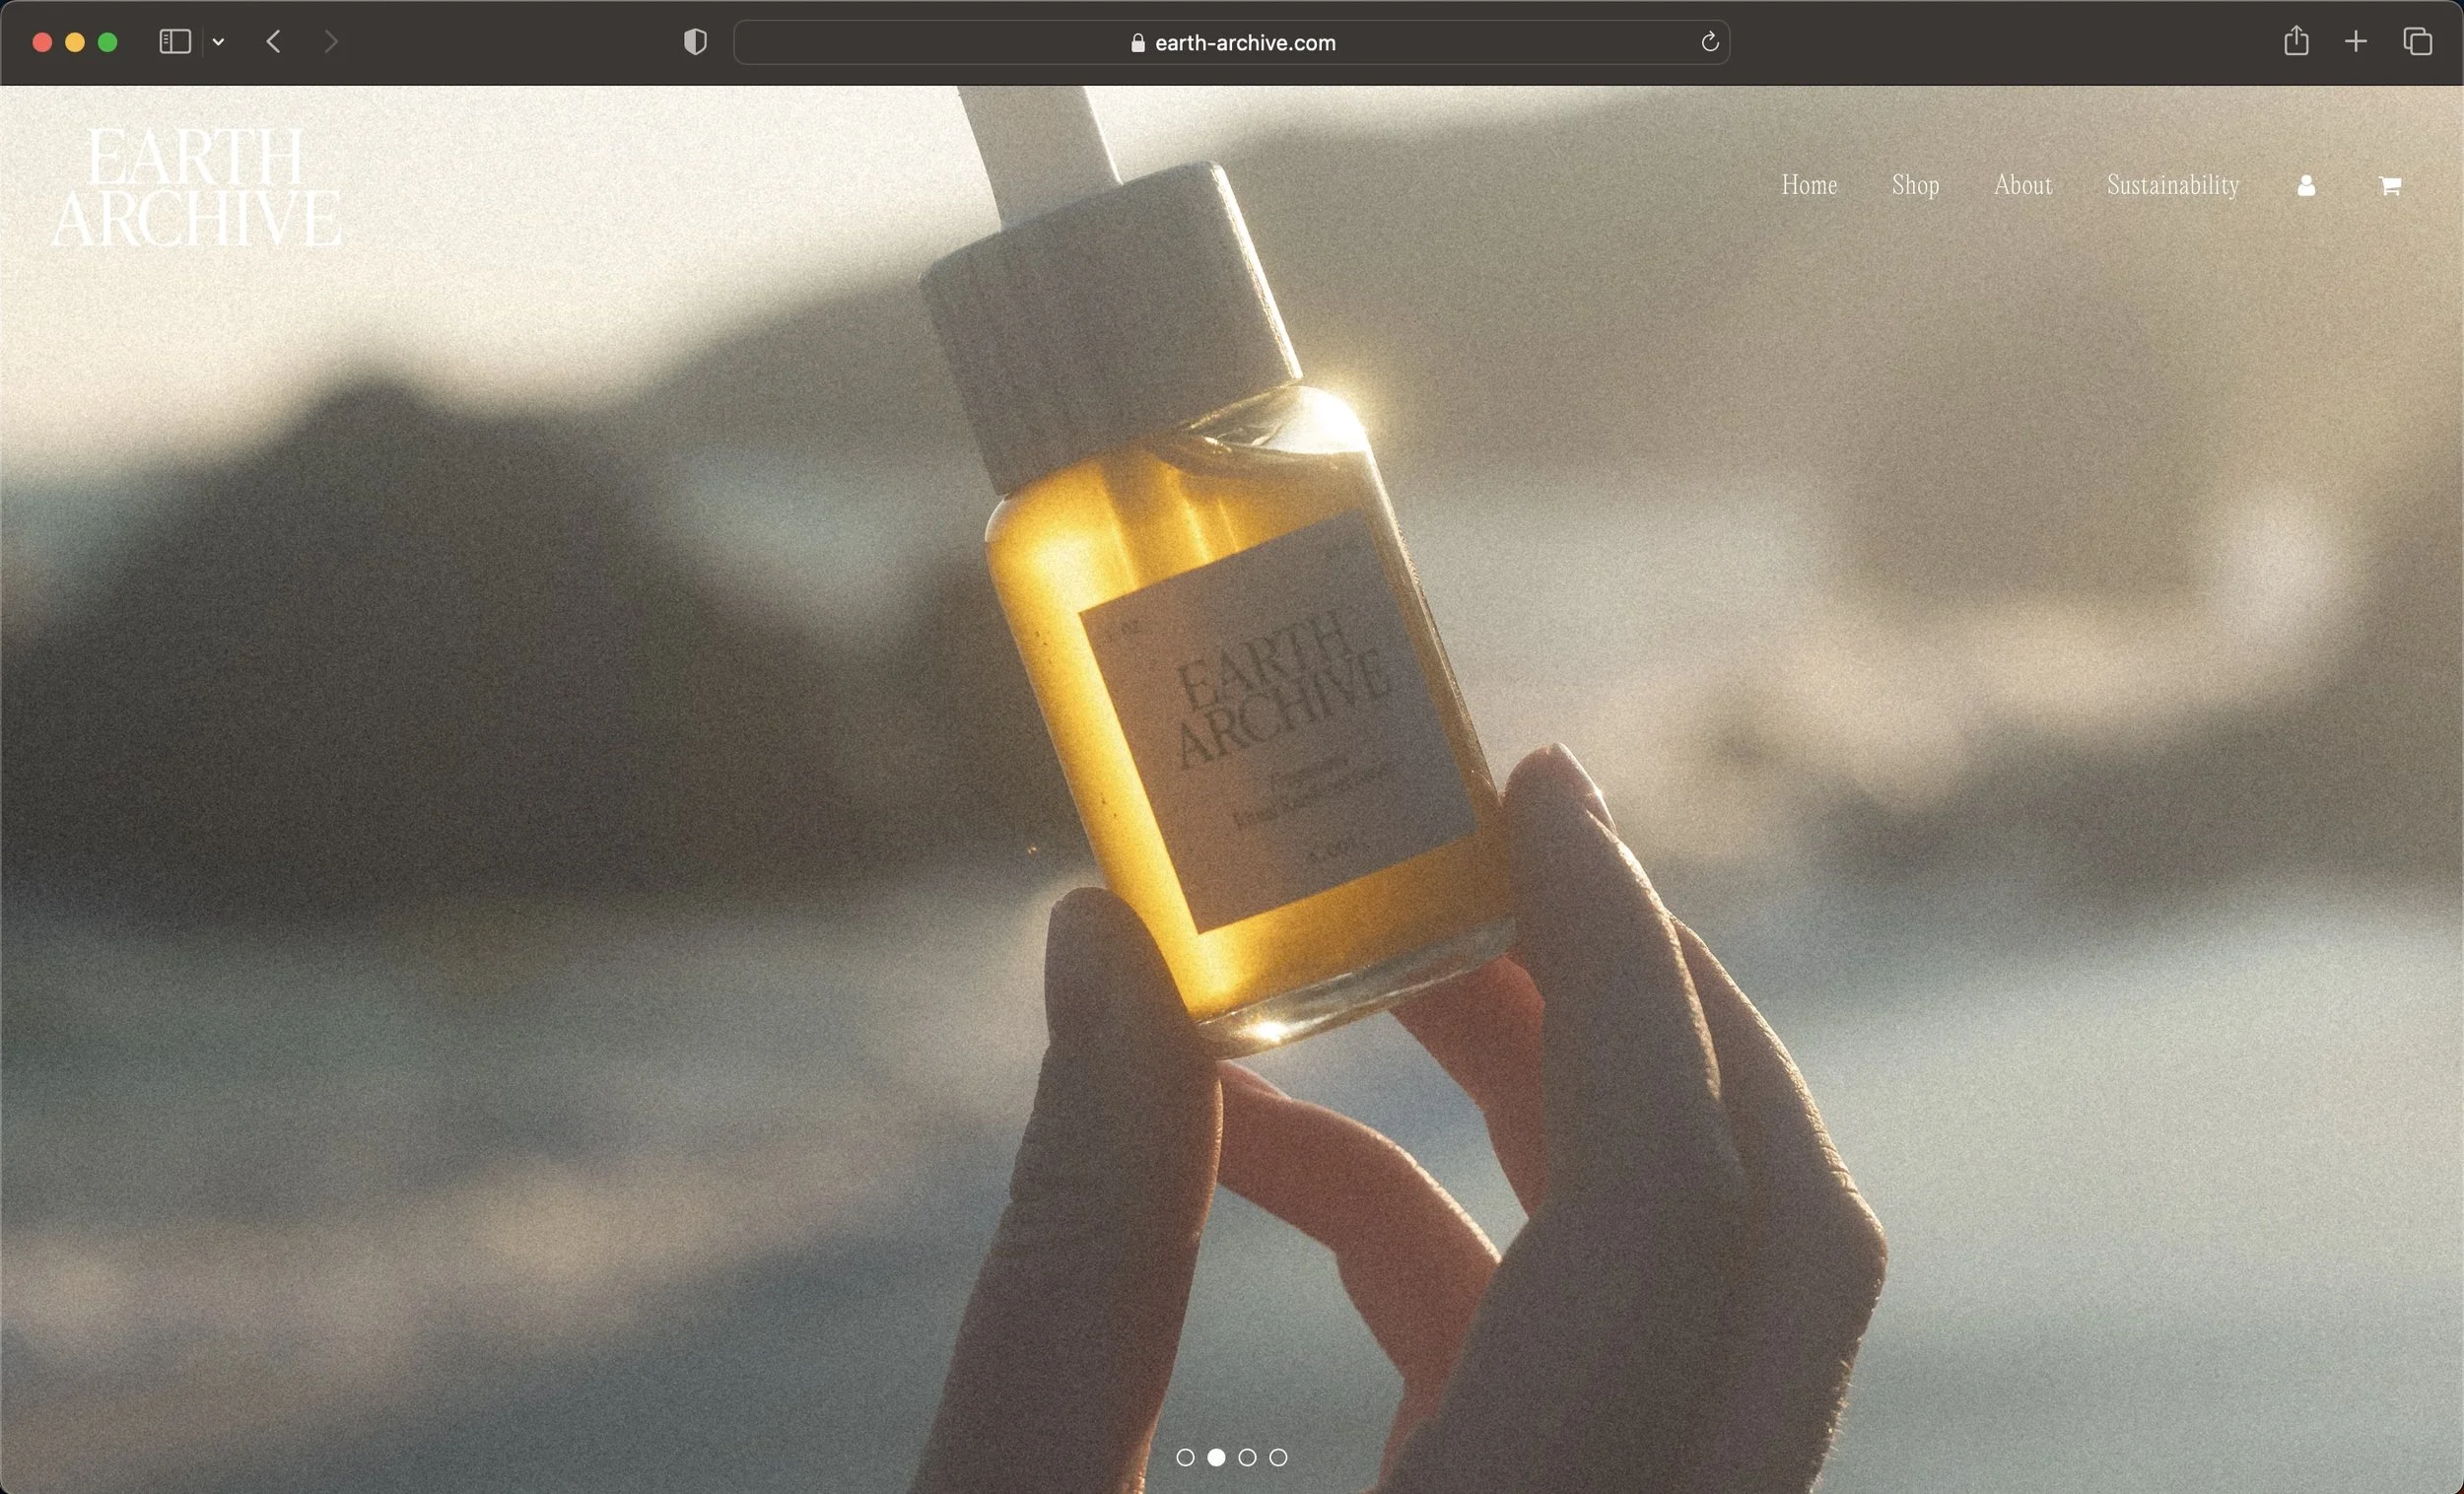Go to the Sustainability page
The height and width of the screenshot is (1494, 2464).
(x=2172, y=185)
